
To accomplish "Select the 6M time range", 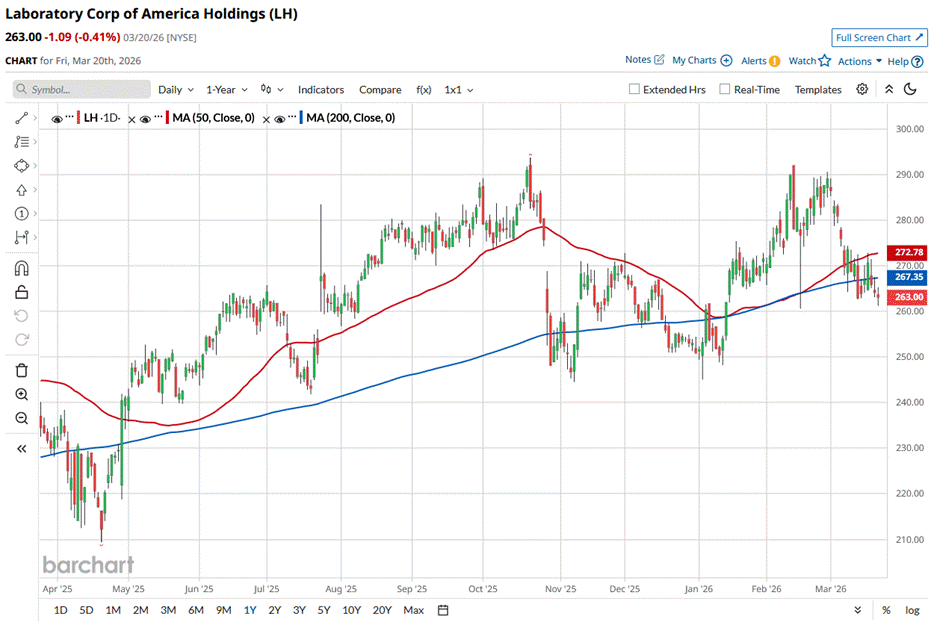I will (x=195, y=610).
